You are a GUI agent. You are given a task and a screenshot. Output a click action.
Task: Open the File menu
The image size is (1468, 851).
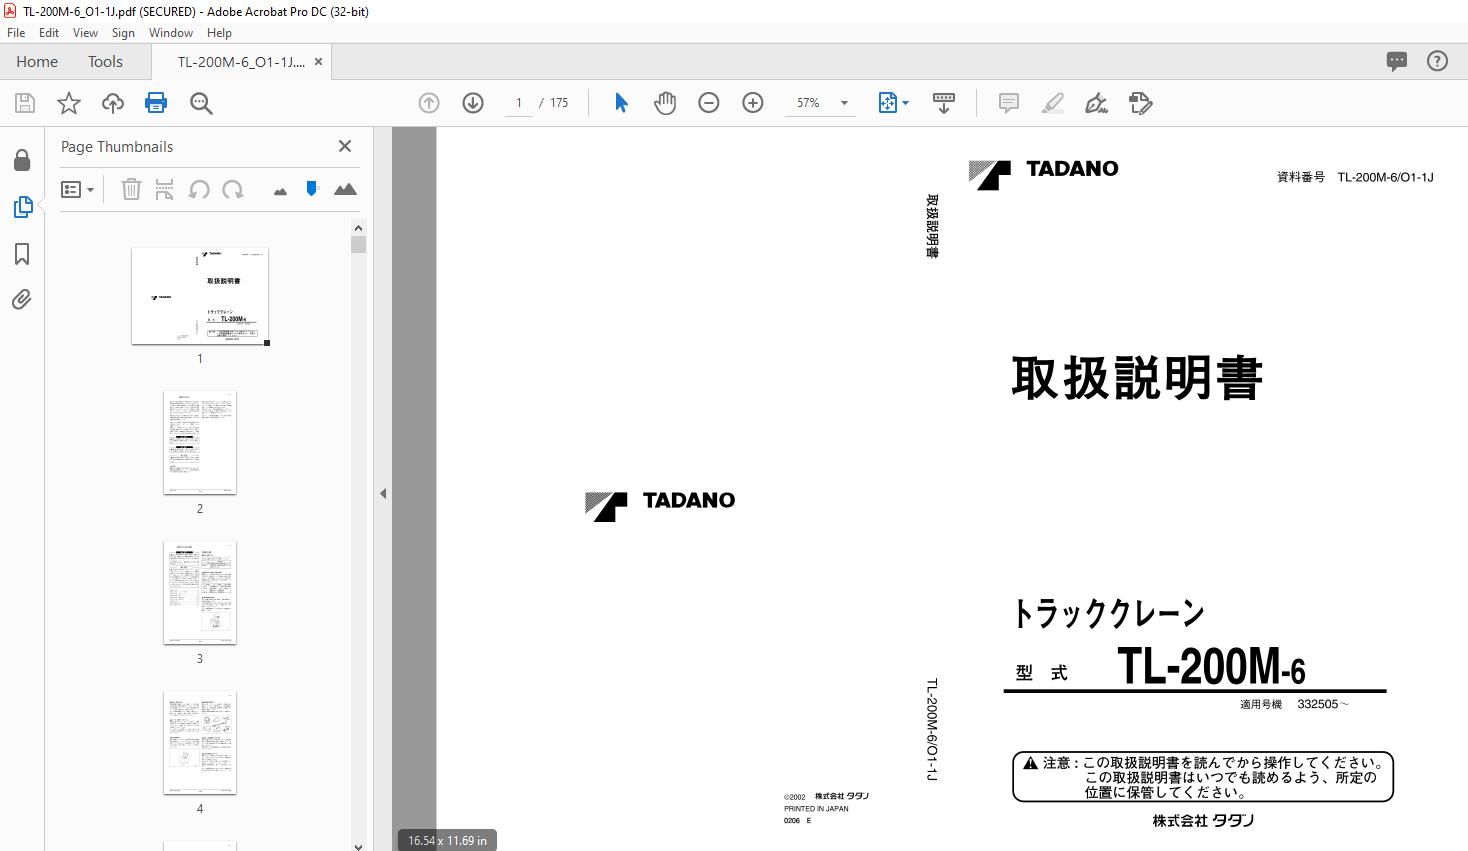coord(16,33)
